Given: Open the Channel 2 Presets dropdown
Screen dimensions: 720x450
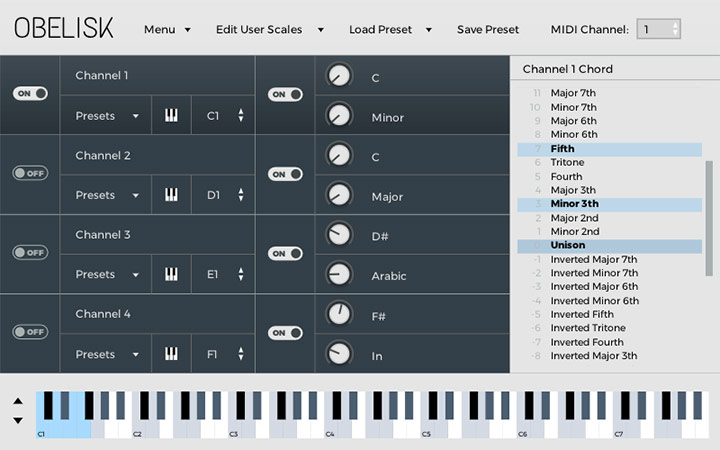Looking at the screenshot, I should click(107, 195).
